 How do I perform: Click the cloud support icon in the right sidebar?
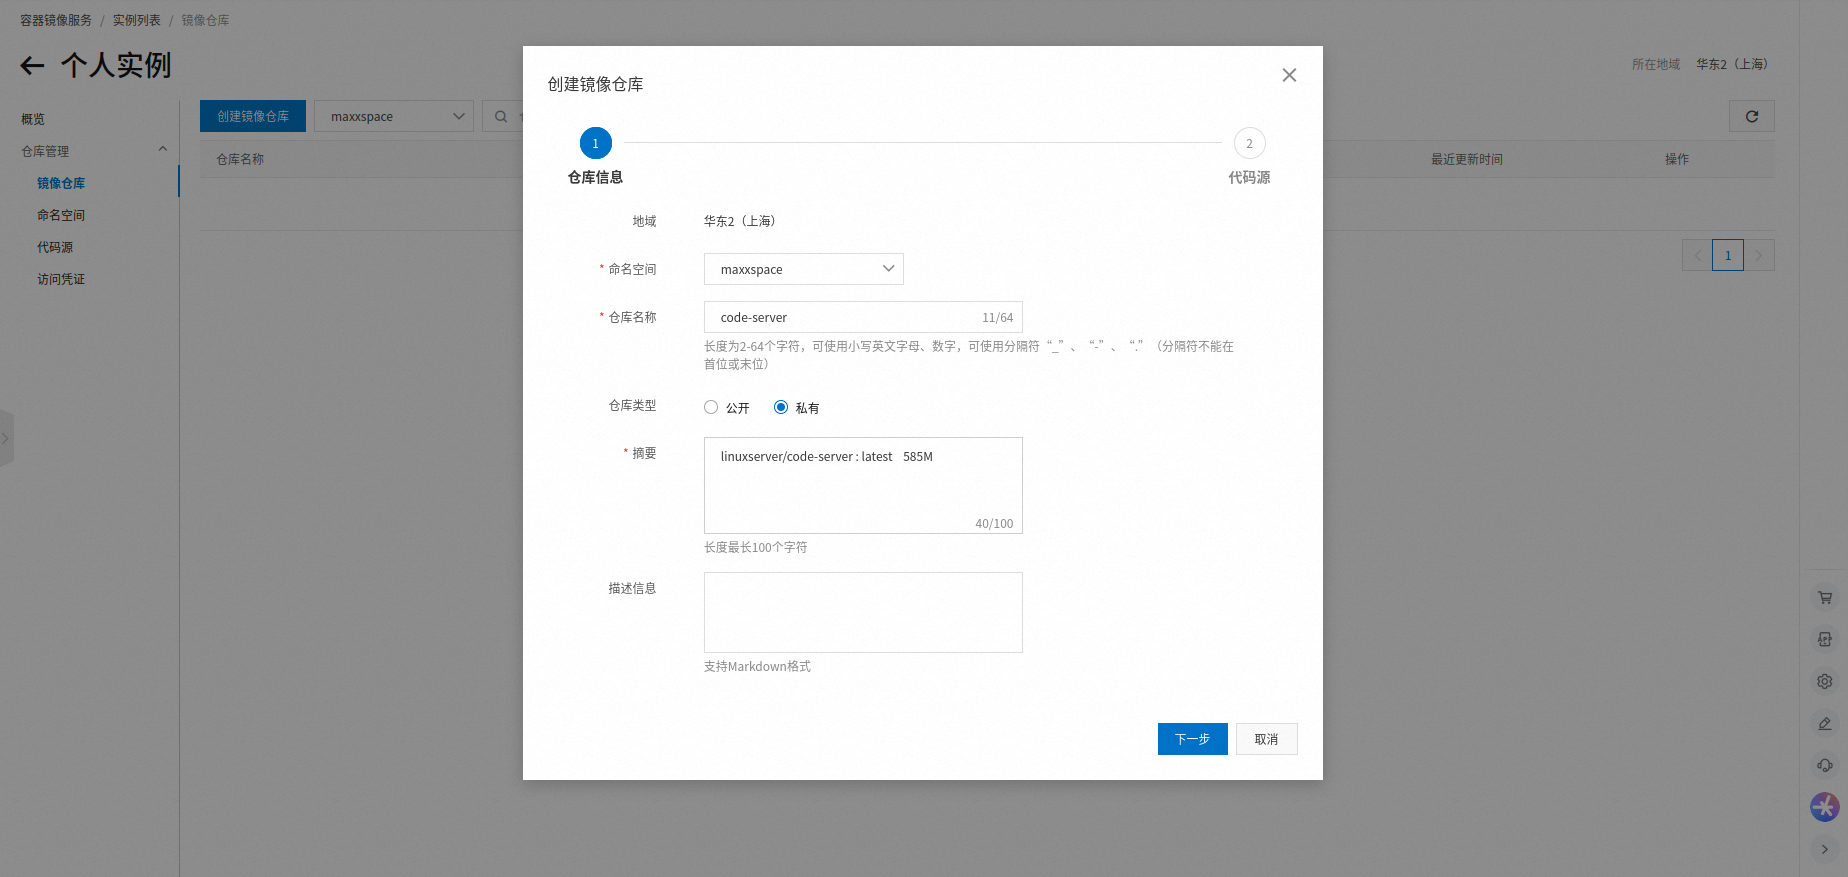point(1824,765)
